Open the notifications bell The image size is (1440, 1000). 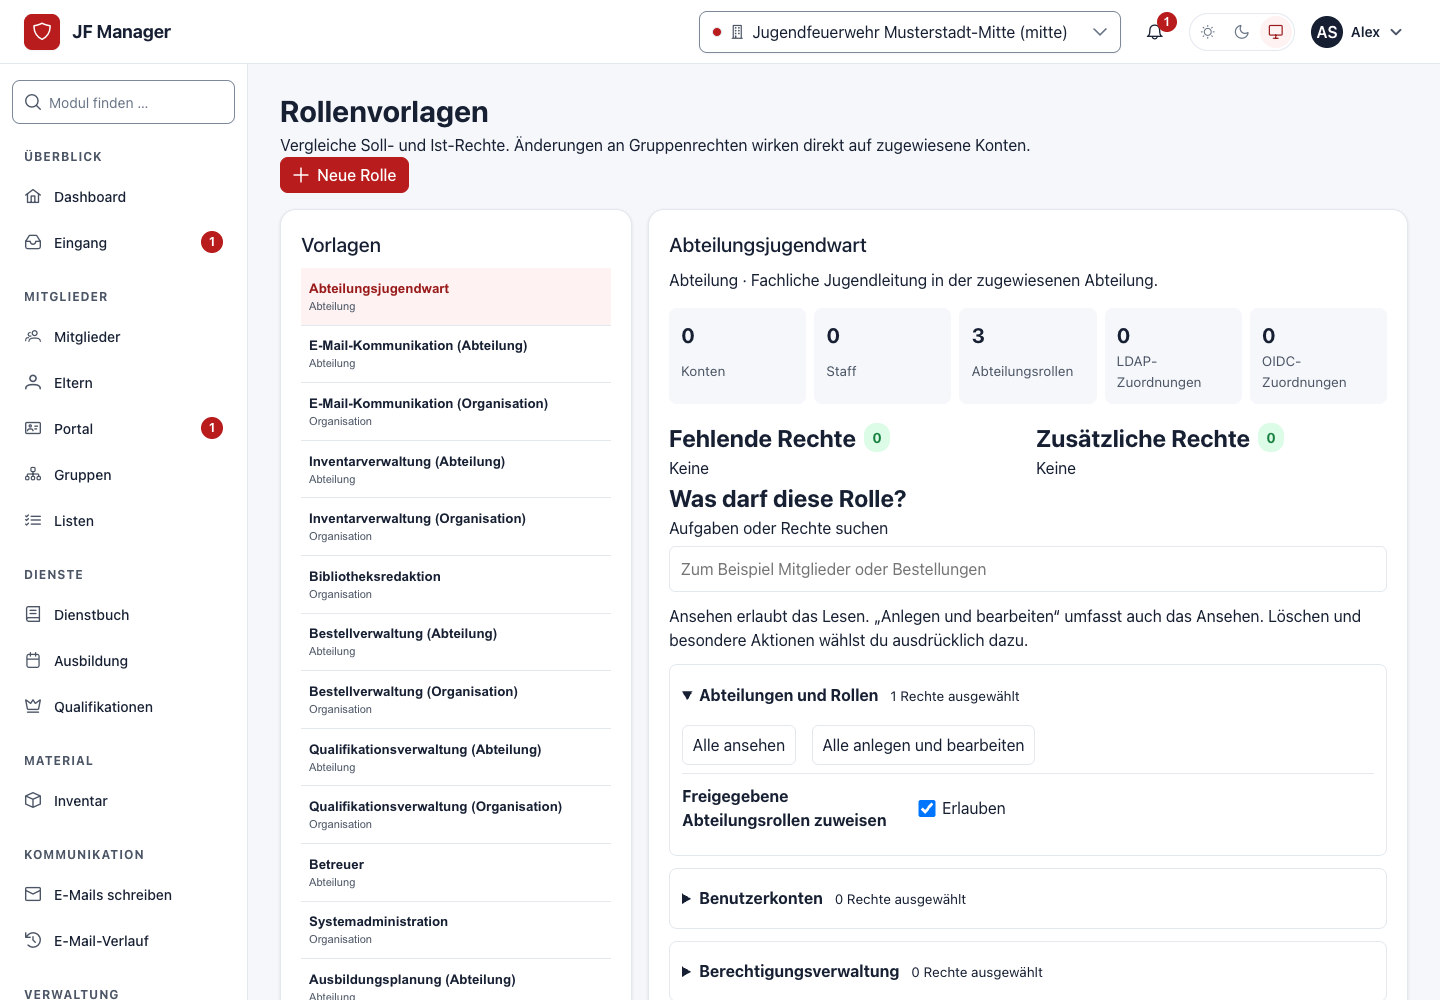tap(1155, 32)
